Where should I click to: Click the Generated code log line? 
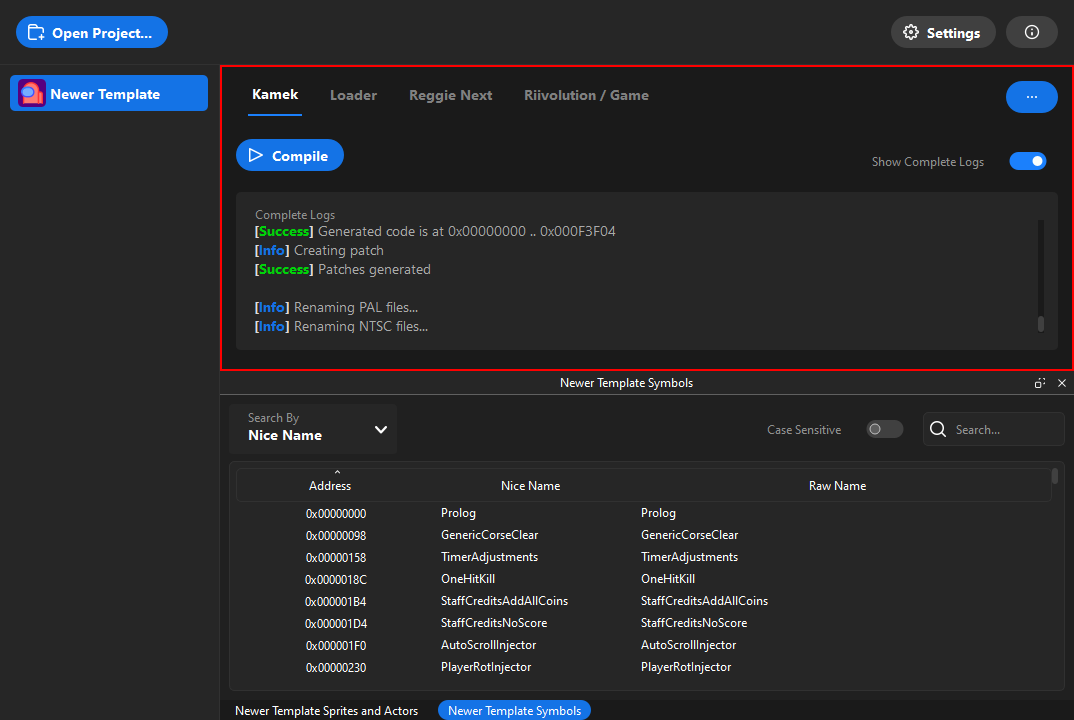click(x=435, y=232)
